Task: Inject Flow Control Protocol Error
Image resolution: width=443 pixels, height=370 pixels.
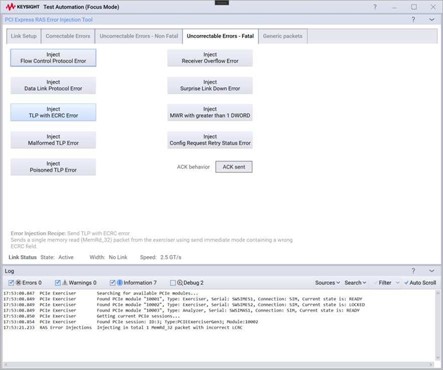Action: (53, 58)
